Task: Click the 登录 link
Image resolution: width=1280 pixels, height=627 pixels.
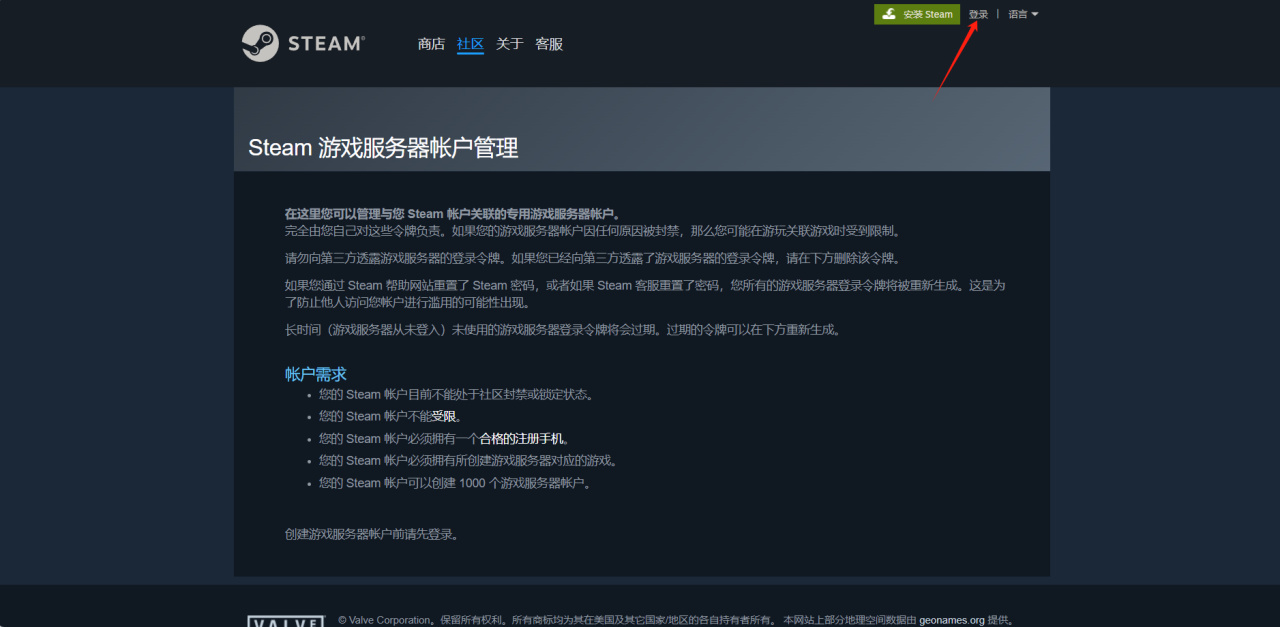Action: click(x=978, y=14)
